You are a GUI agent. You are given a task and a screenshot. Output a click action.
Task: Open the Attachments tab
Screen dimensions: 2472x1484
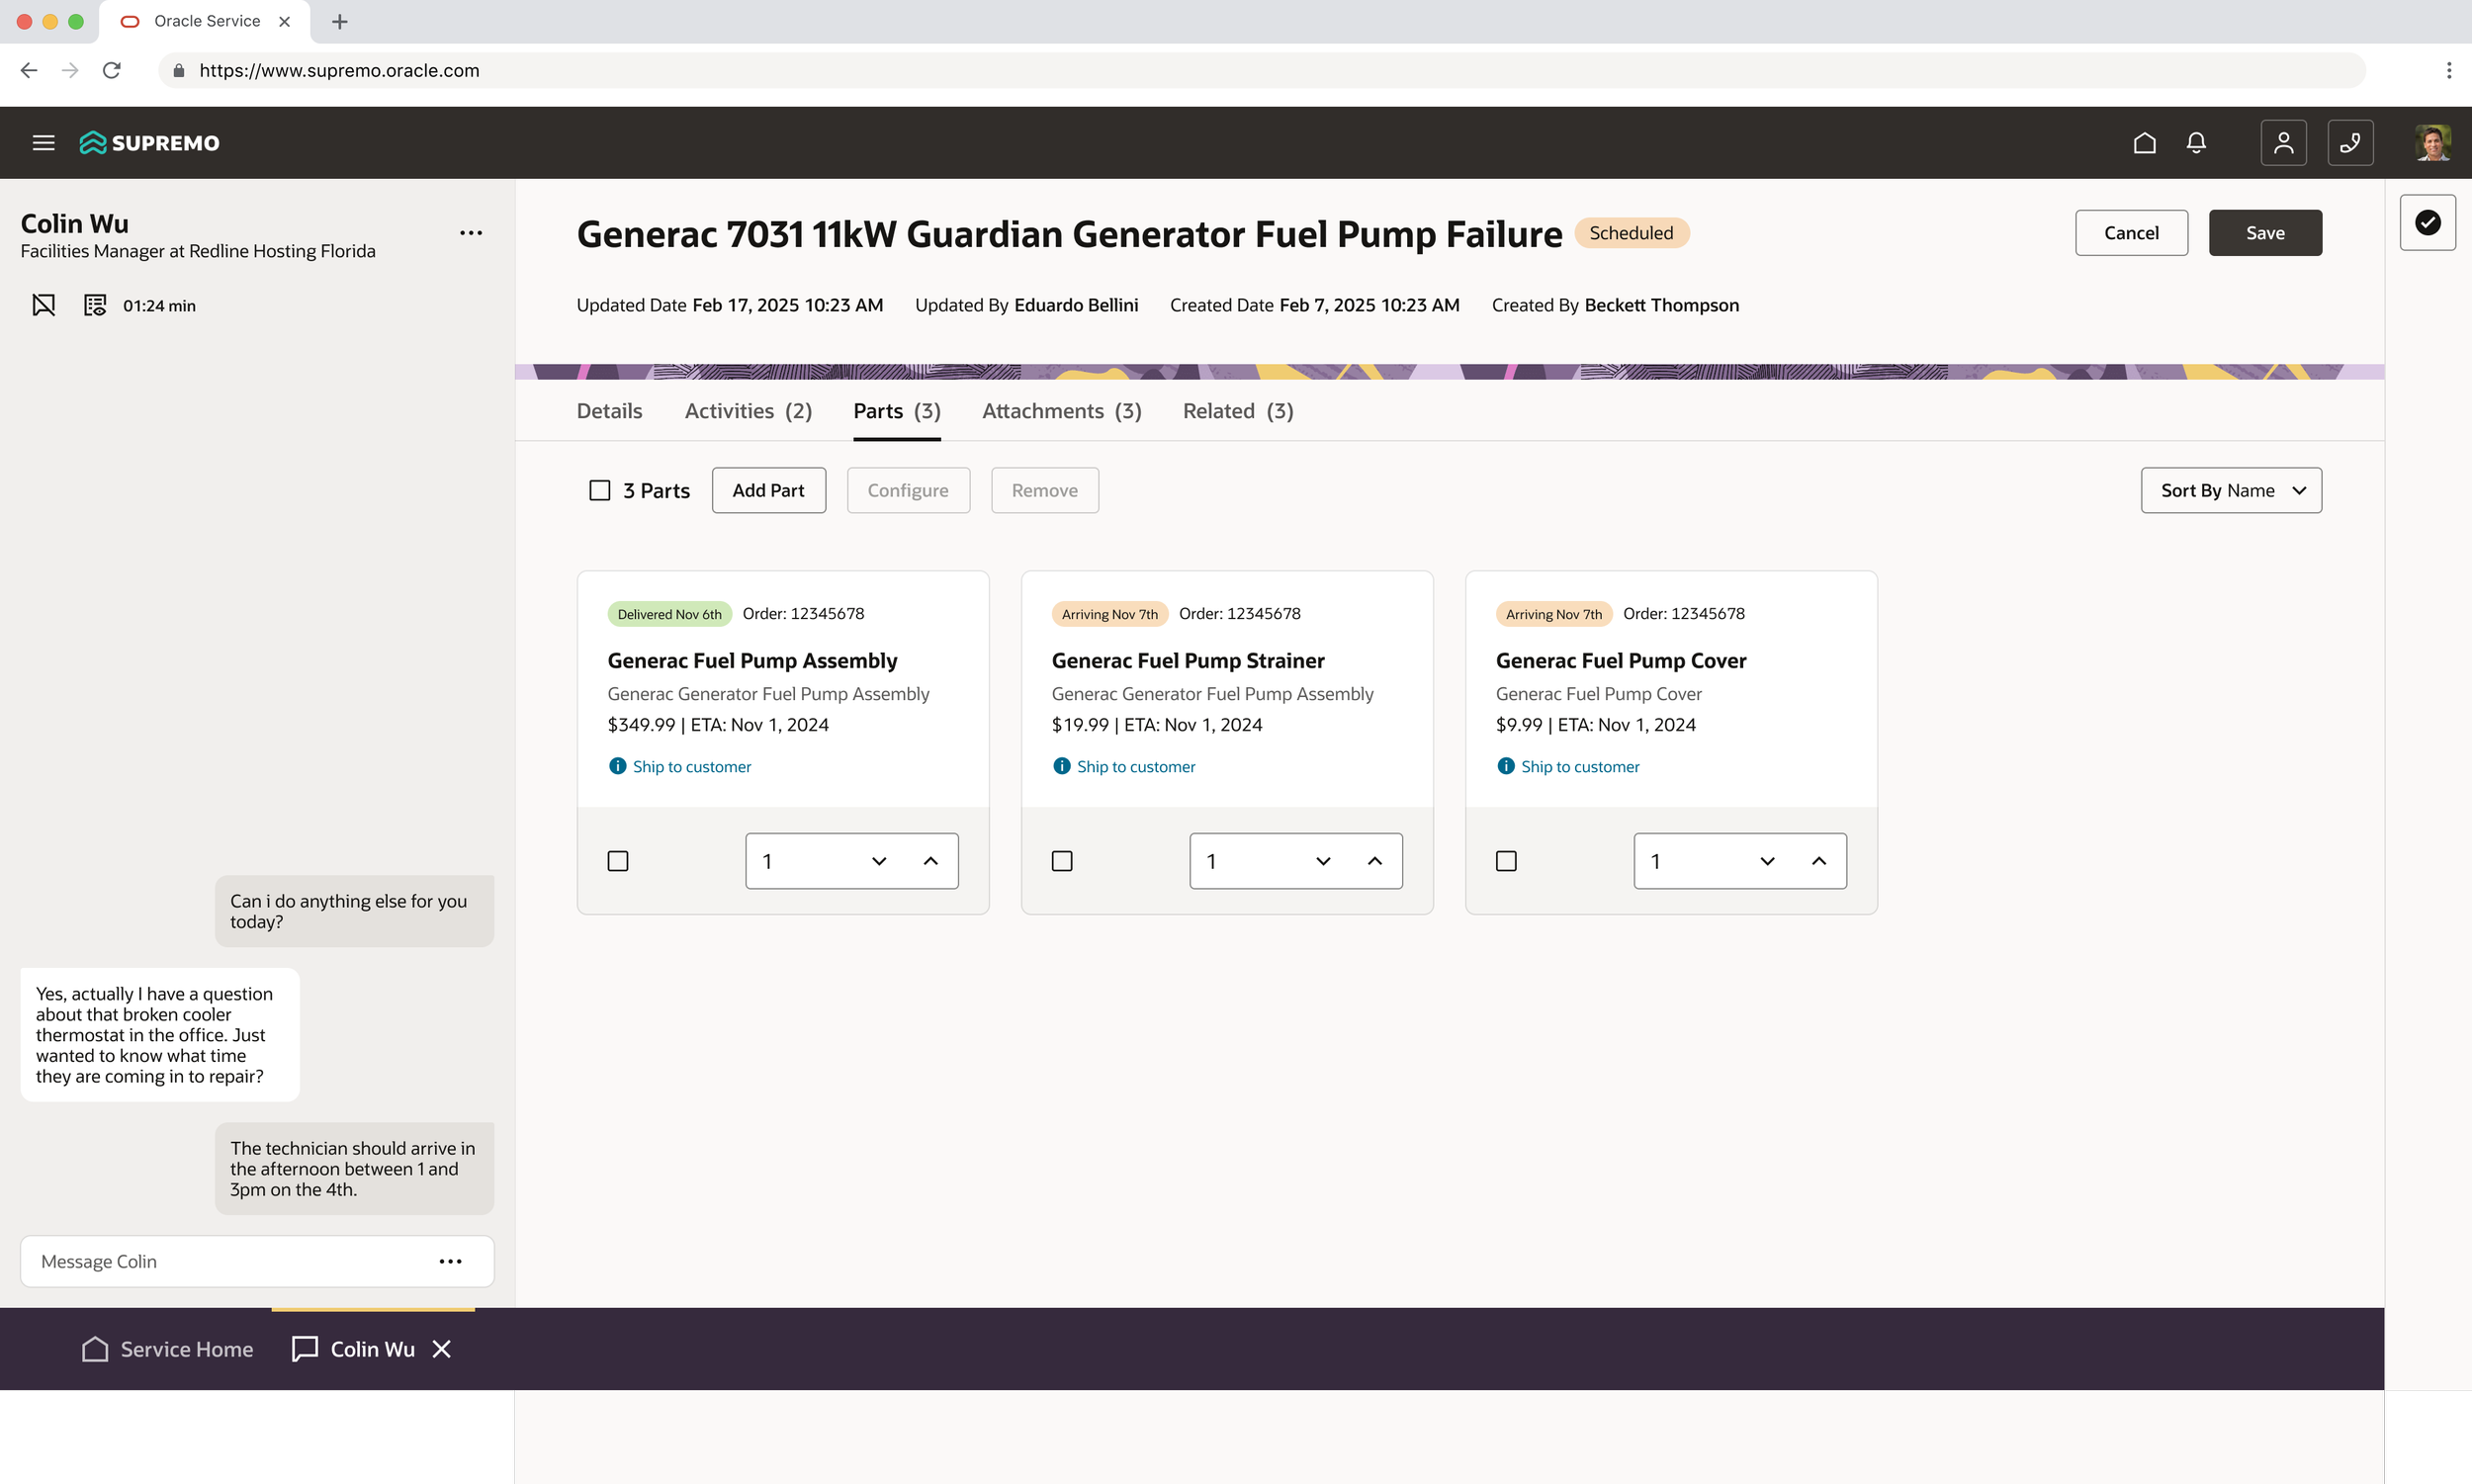point(1061,411)
